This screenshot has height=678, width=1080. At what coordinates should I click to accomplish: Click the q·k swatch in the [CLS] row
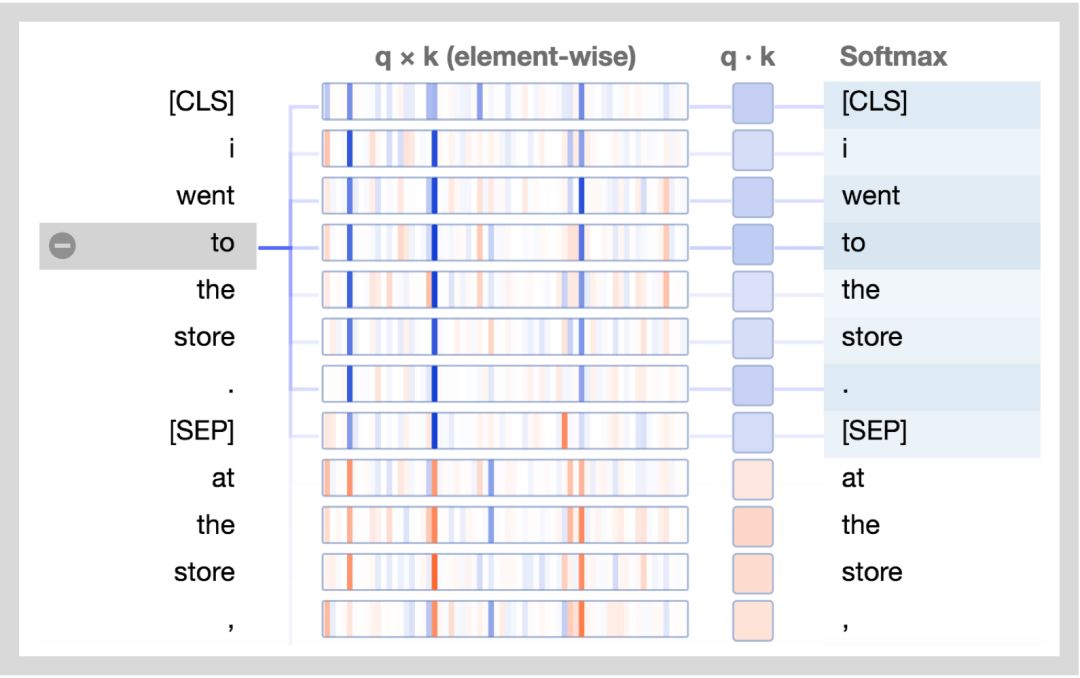pos(753,103)
